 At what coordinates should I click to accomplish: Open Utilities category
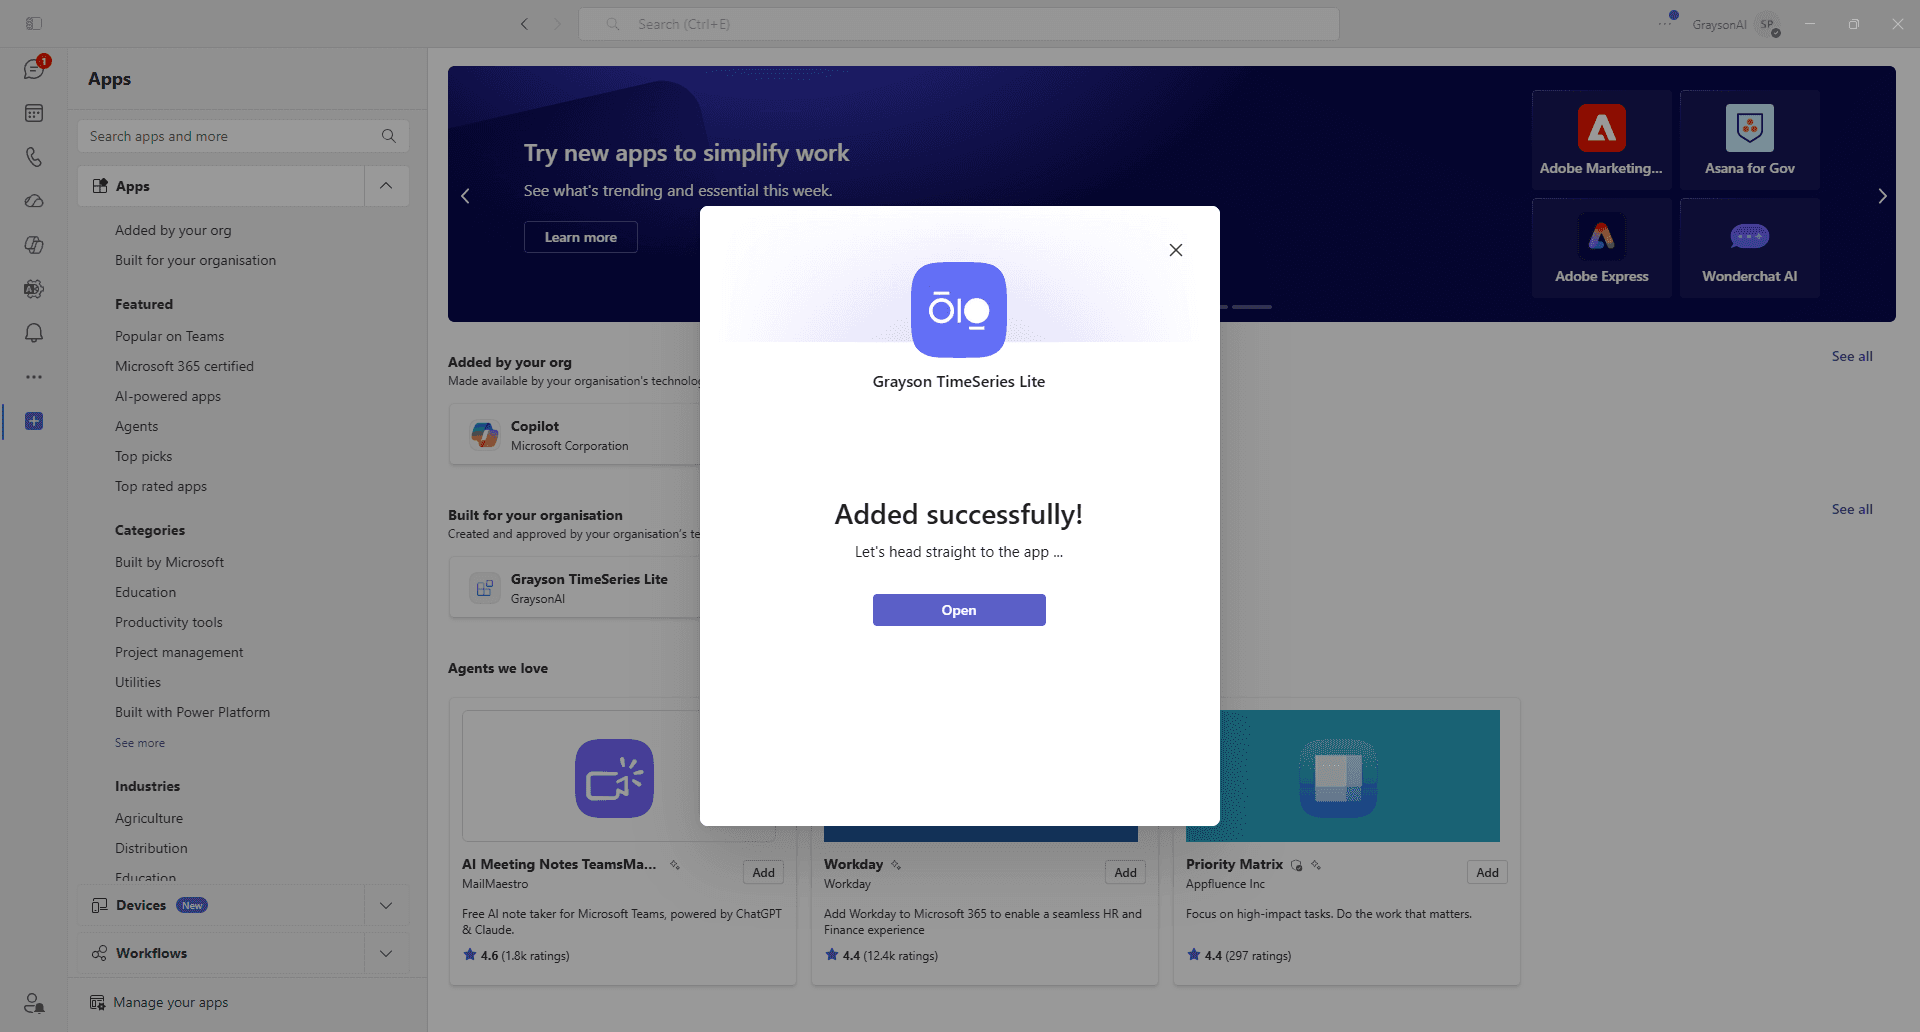click(138, 682)
